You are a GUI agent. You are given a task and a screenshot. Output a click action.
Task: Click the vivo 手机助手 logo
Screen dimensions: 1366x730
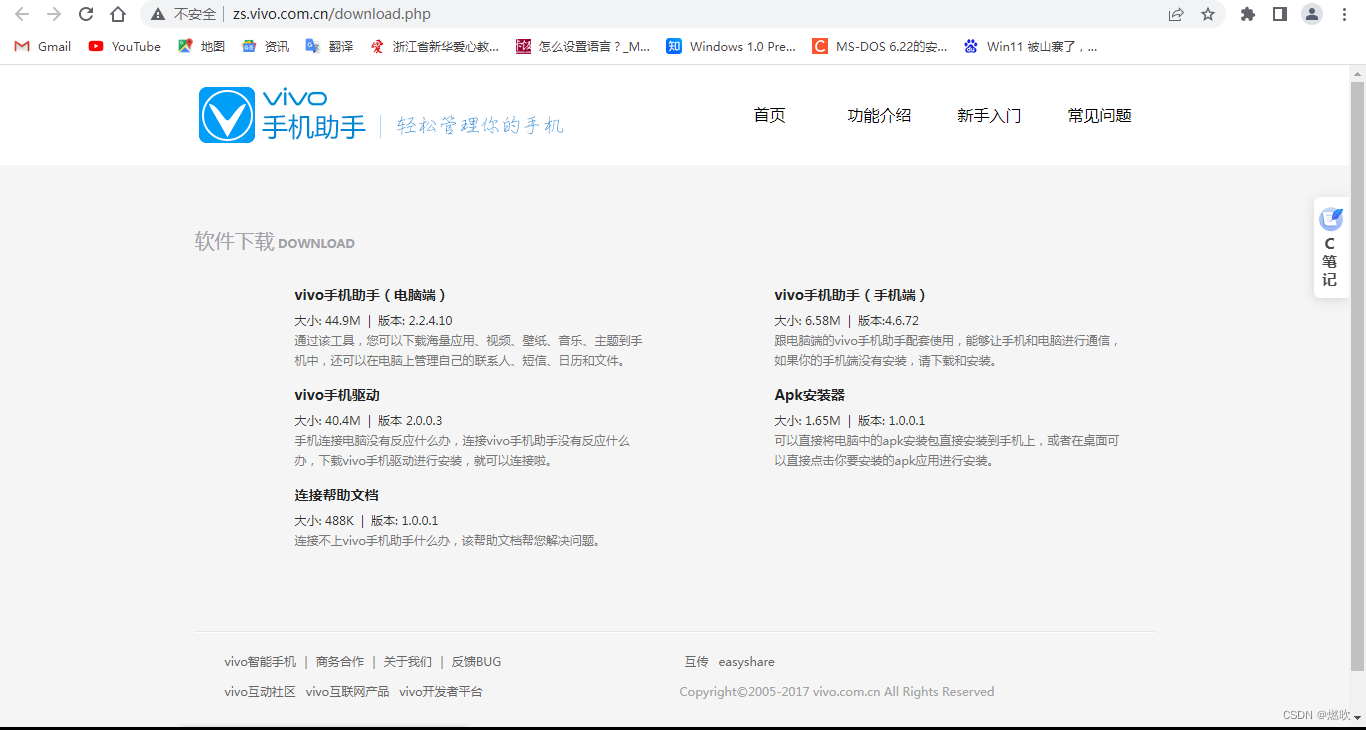click(x=282, y=115)
